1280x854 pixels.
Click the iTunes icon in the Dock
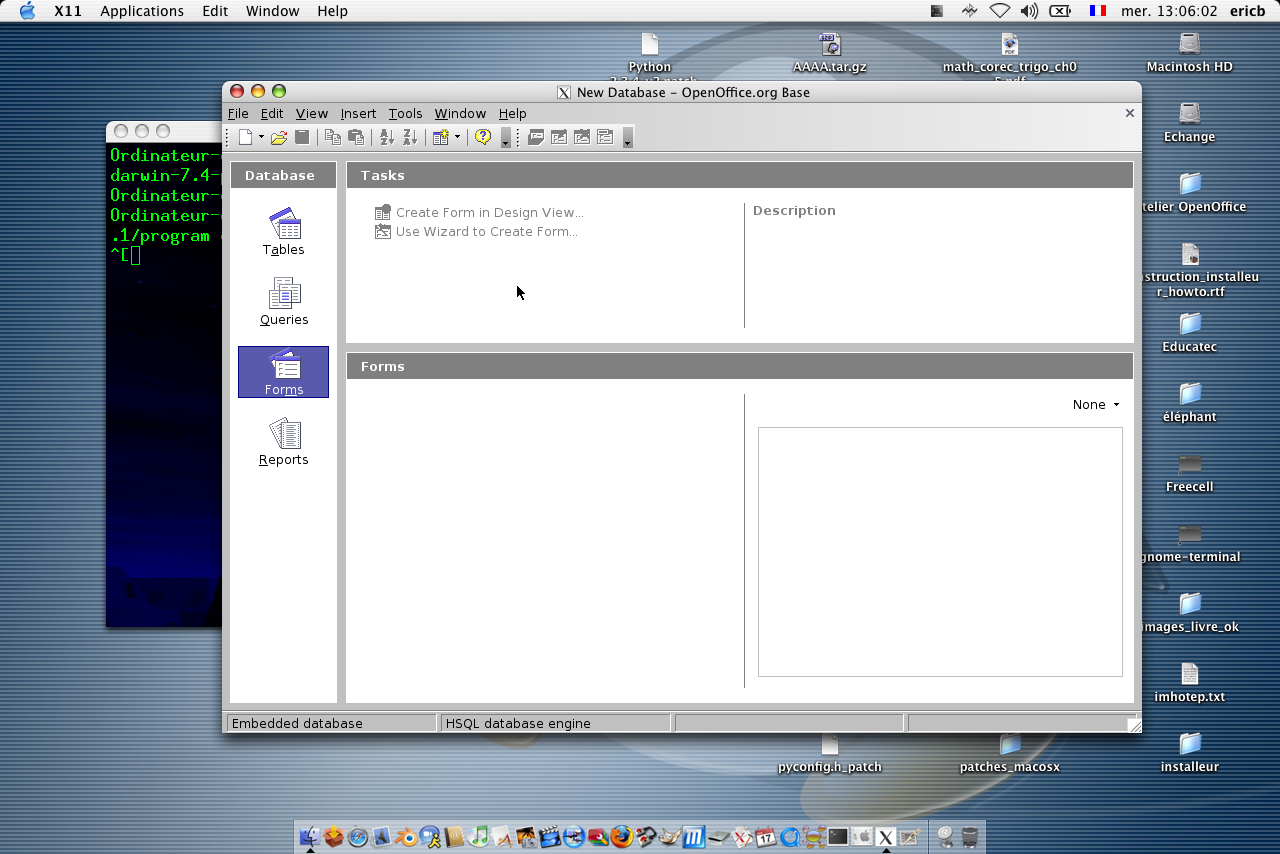tap(478, 836)
